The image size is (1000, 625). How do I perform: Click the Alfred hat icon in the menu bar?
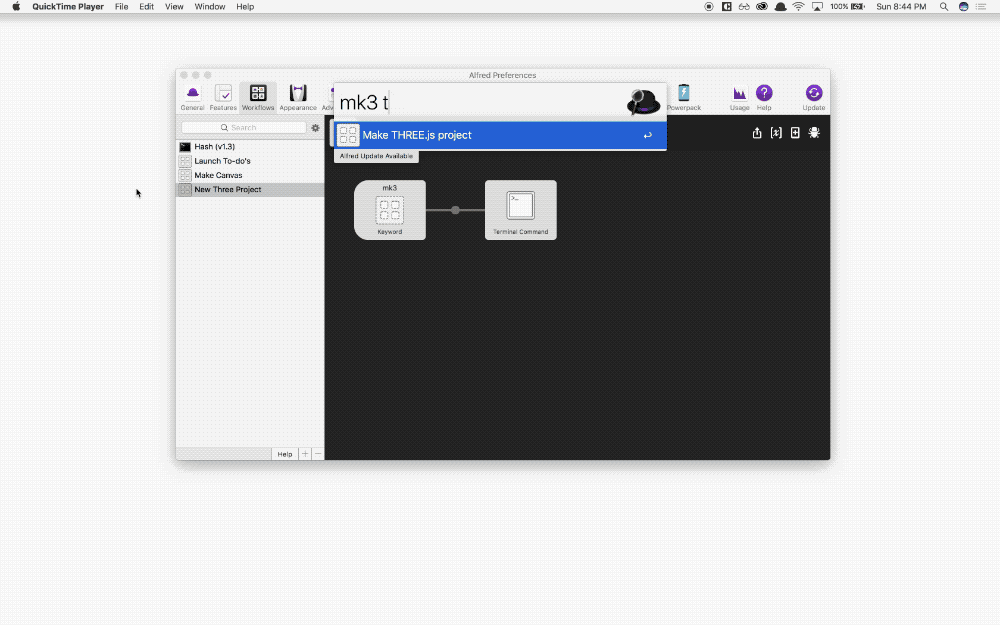tap(780, 6)
